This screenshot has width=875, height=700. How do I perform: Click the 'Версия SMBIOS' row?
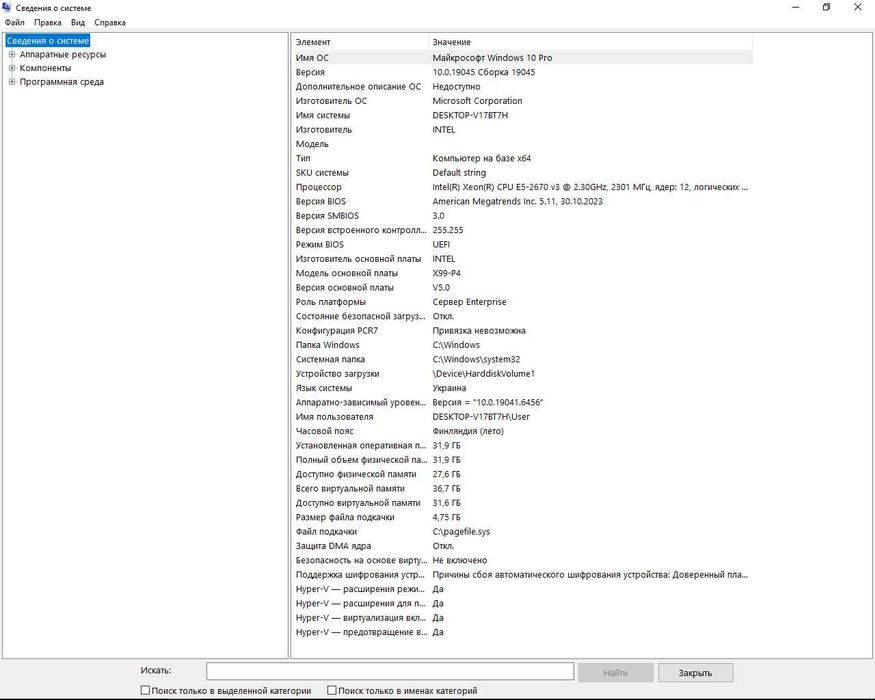point(523,215)
